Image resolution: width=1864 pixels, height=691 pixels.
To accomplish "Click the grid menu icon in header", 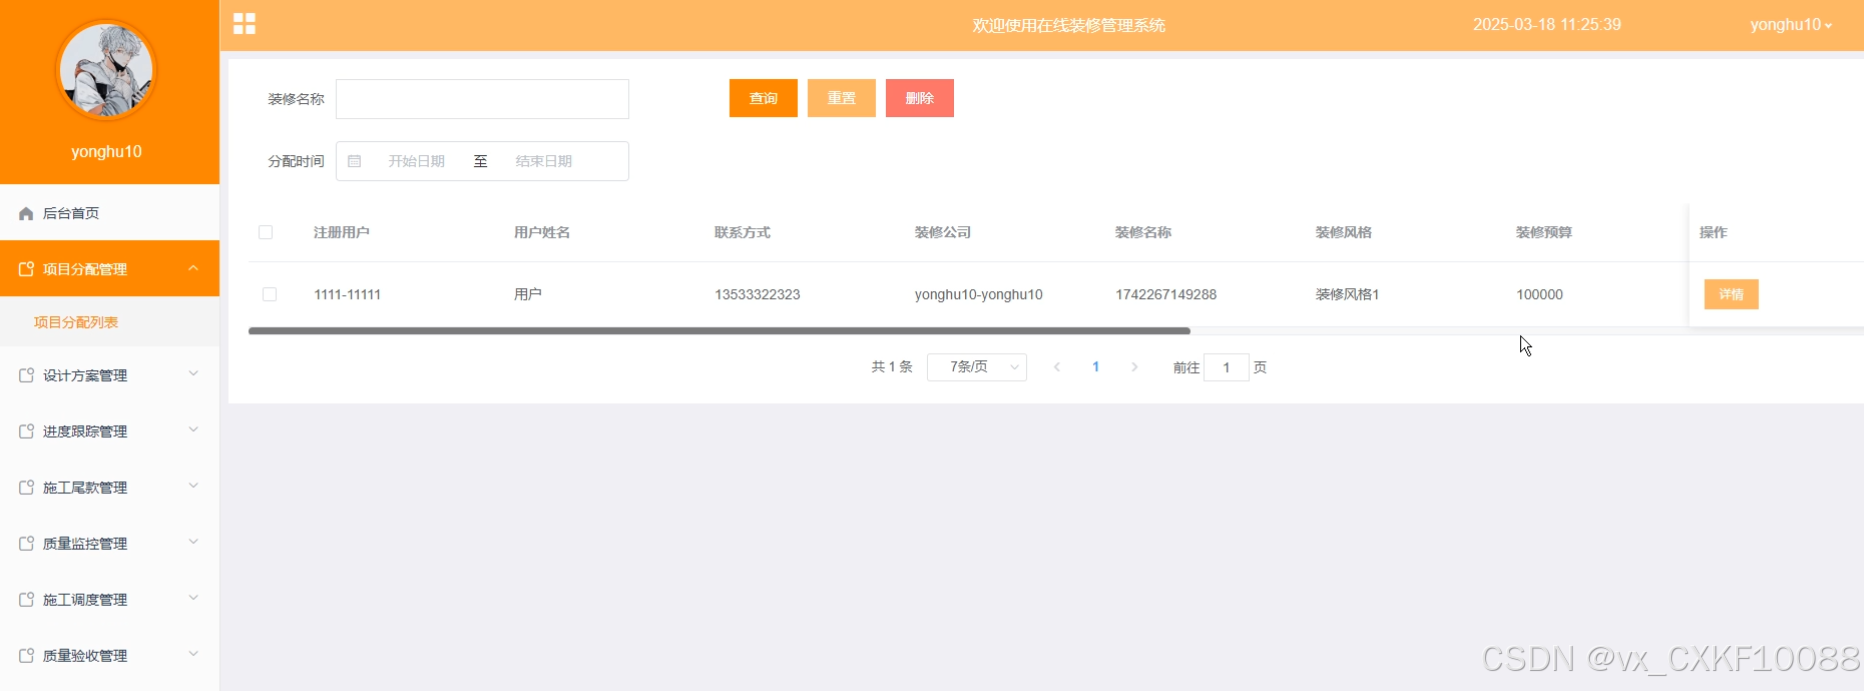I will click(x=244, y=24).
